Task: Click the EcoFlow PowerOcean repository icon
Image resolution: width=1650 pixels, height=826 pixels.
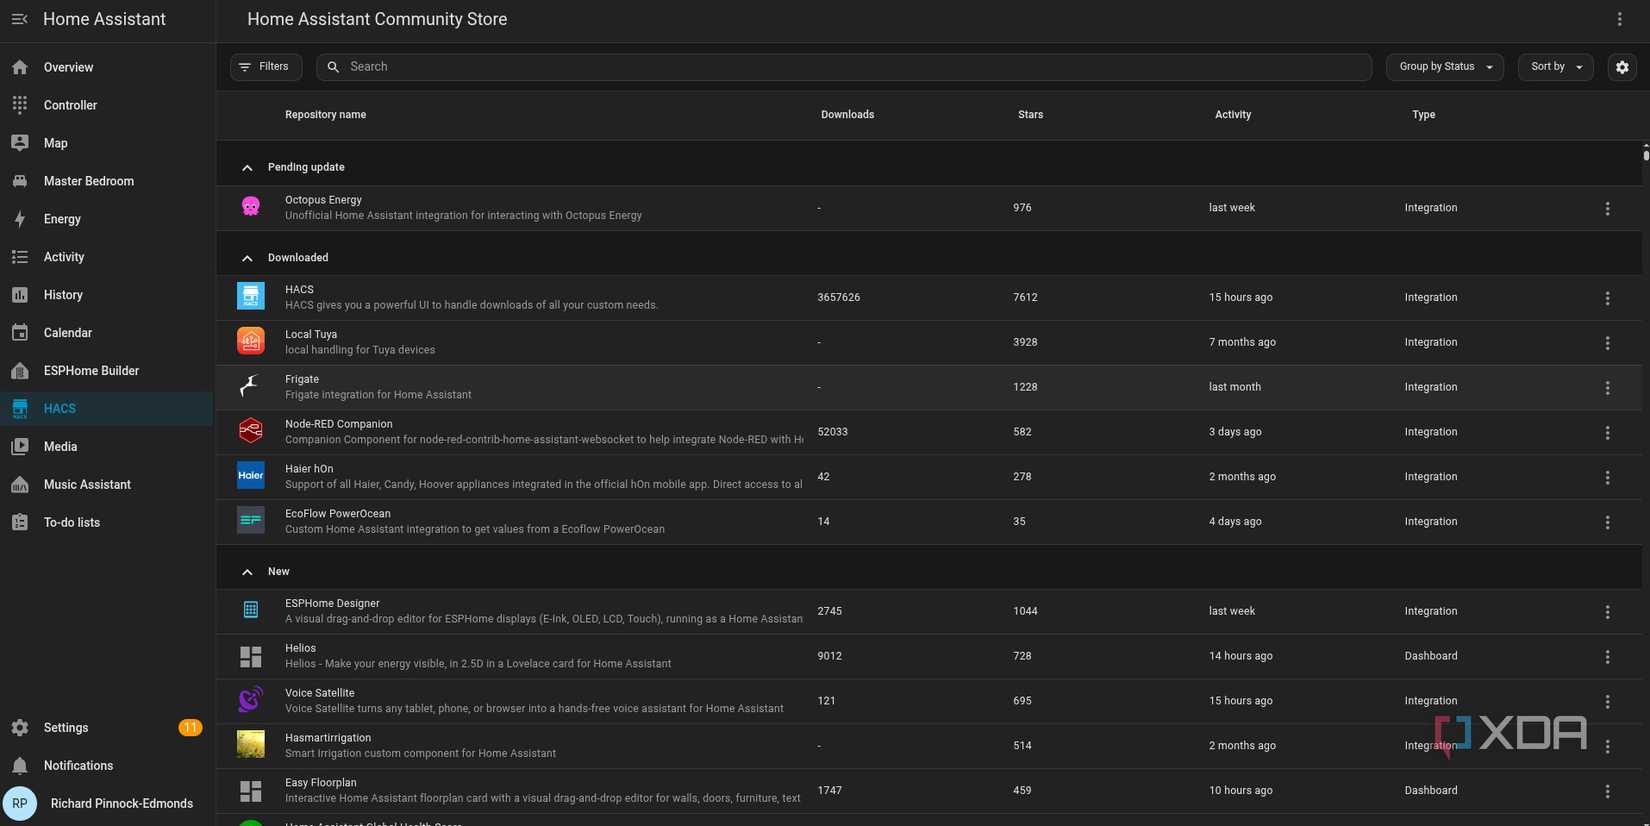Action: point(251,521)
